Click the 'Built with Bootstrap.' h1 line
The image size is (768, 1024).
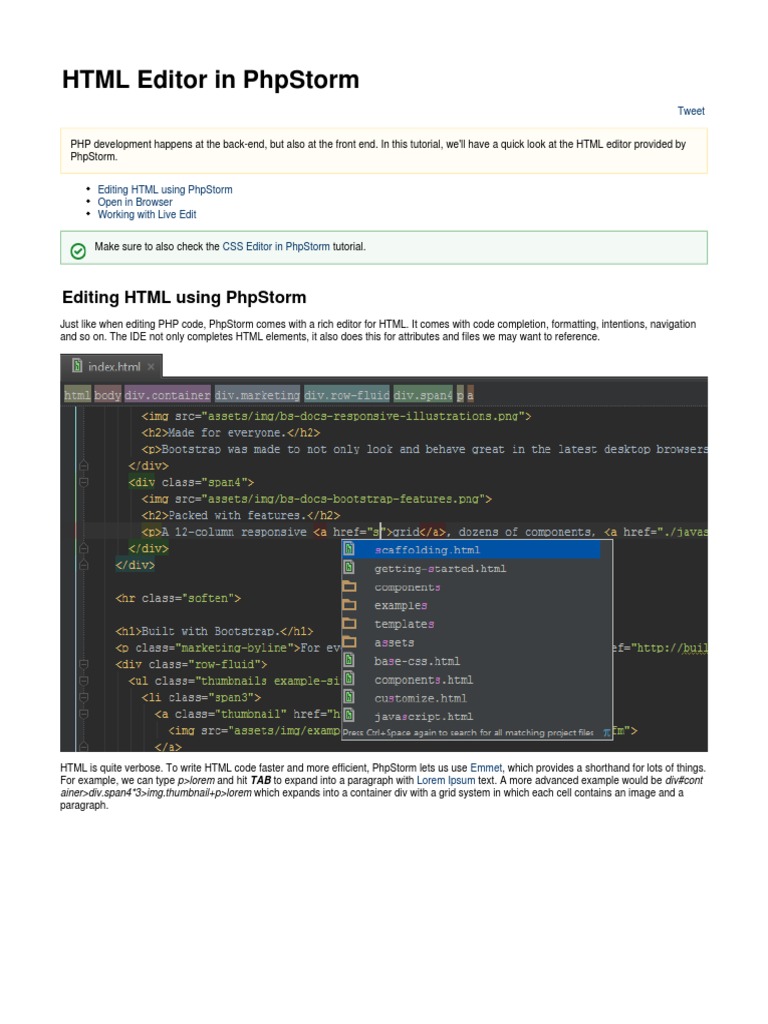[x=214, y=632]
